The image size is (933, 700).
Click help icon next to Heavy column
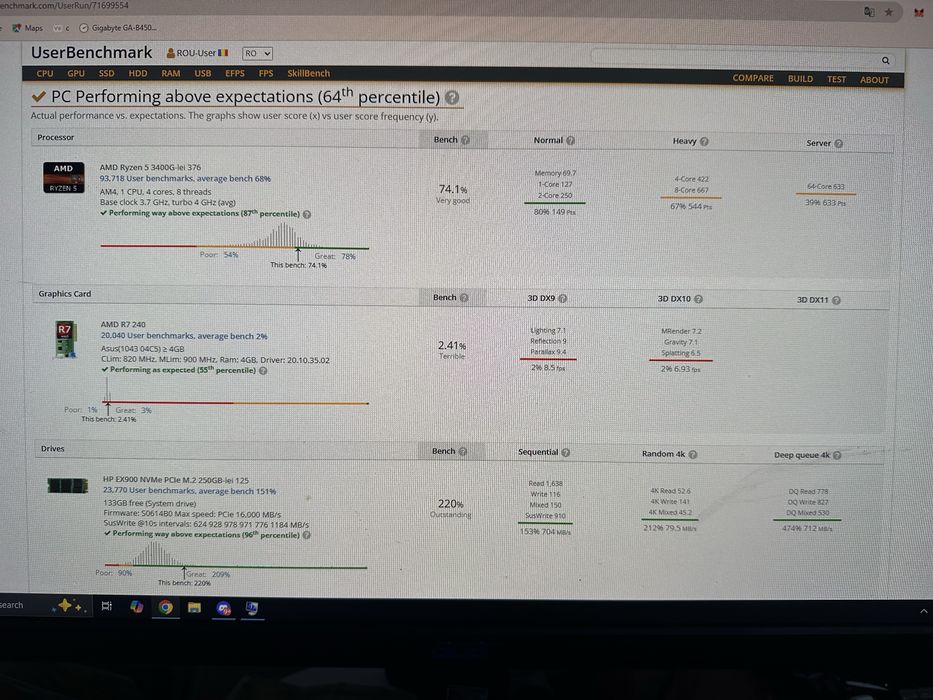(x=705, y=142)
